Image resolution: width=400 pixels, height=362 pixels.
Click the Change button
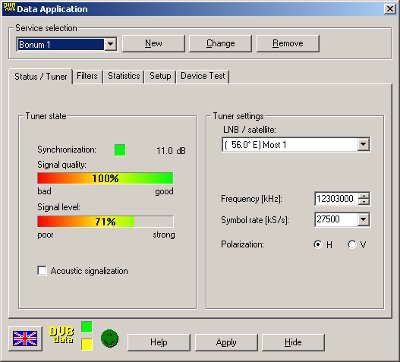pyautogui.click(x=220, y=44)
